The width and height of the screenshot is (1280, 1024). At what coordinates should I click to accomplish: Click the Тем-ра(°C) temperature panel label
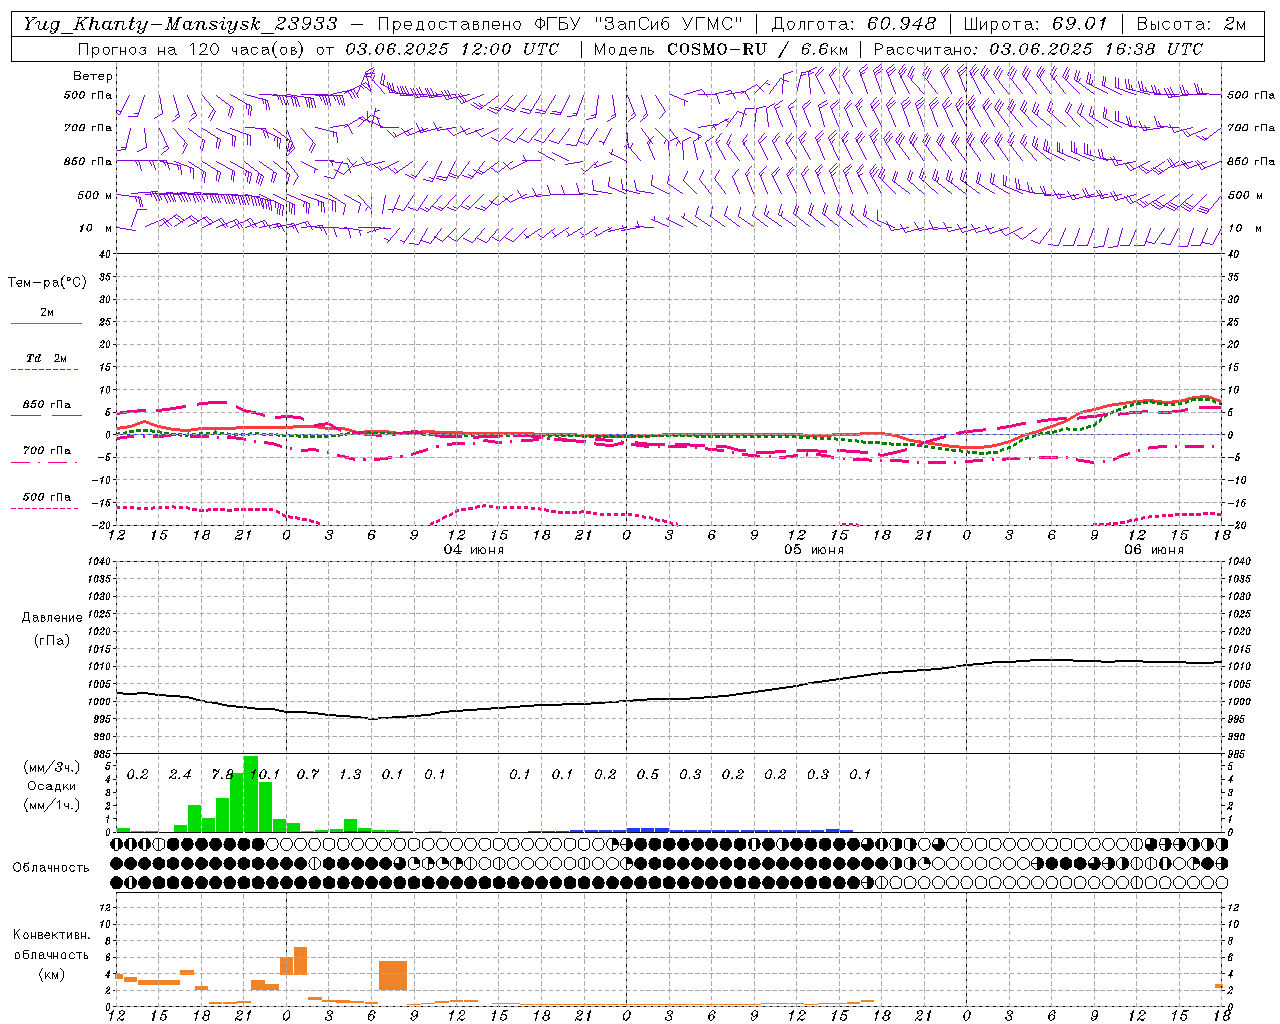pos(47,283)
